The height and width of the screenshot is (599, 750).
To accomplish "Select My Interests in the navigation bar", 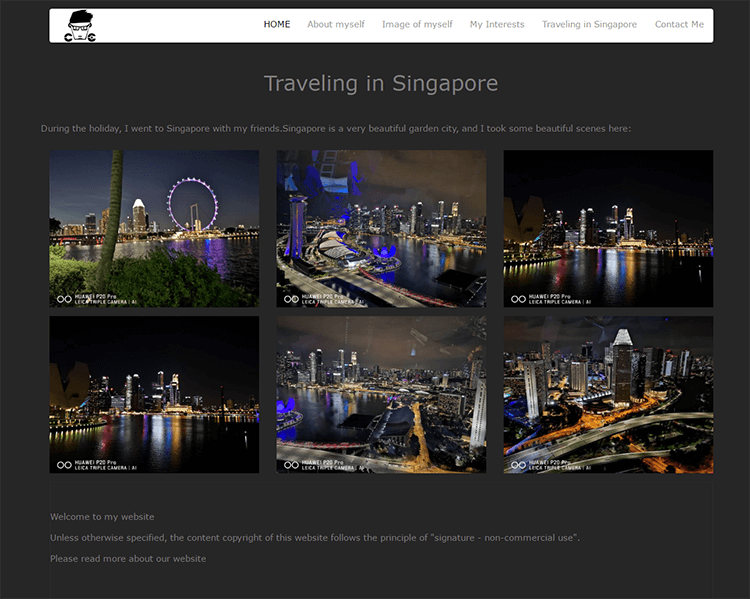I will (x=497, y=24).
